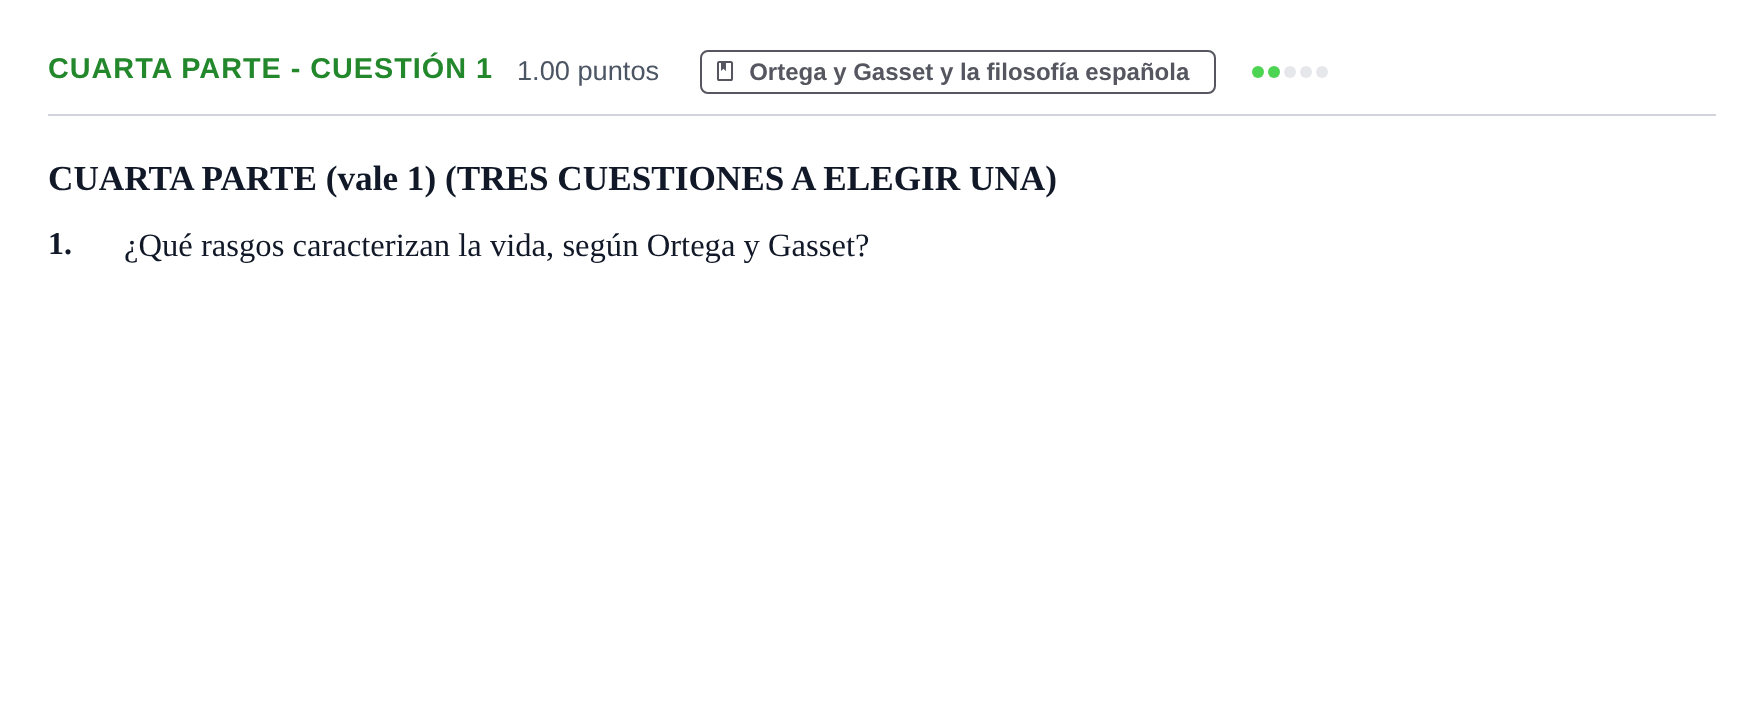Image resolution: width=1764 pixels, height=724 pixels.
Task: Click '(vale 1)' in the bold heading
Action: (381, 179)
